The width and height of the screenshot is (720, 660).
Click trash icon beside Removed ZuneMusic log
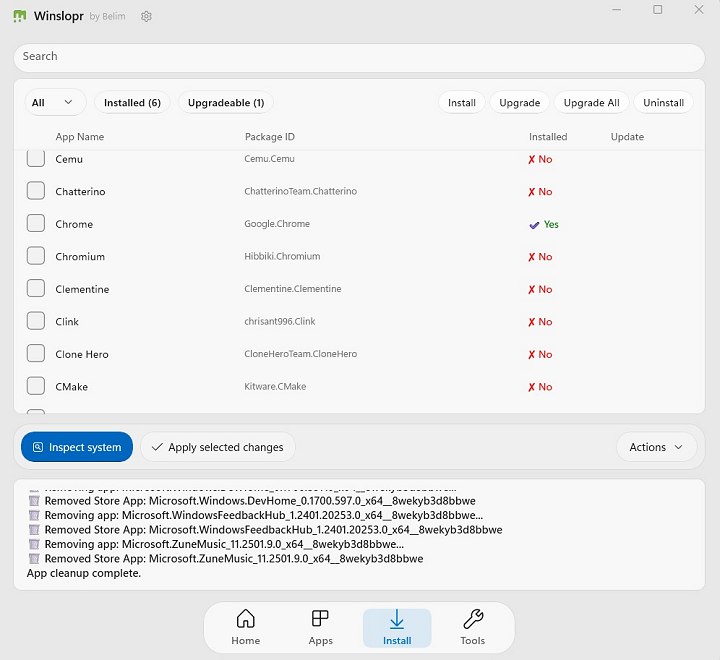pos(34,558)
